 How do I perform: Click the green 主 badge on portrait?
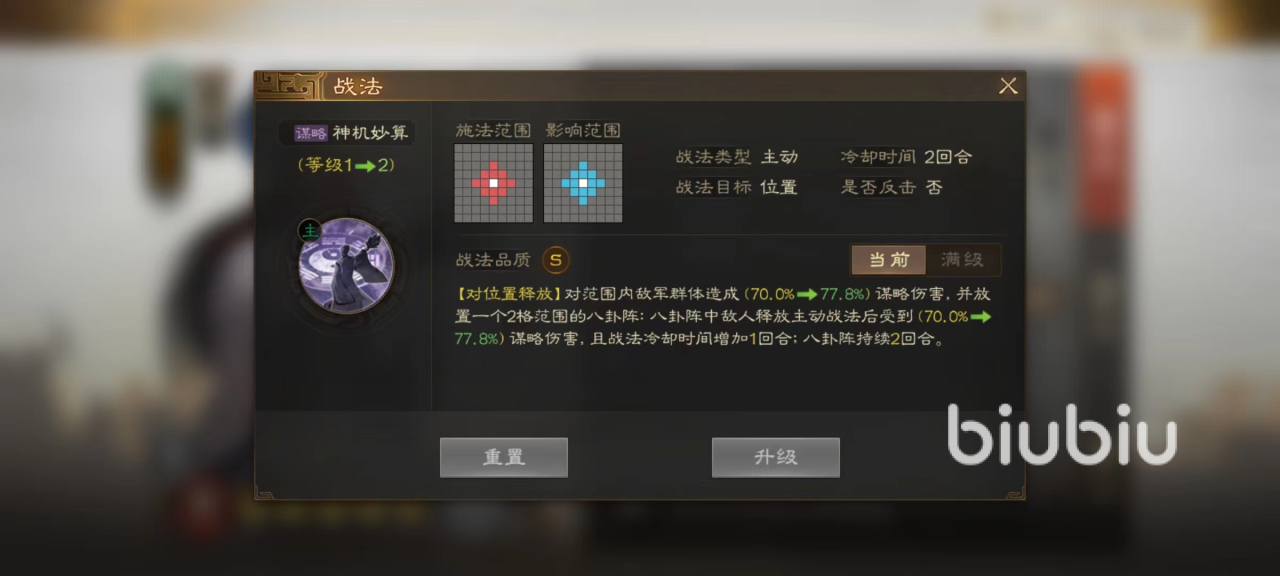tap(309, 232)
